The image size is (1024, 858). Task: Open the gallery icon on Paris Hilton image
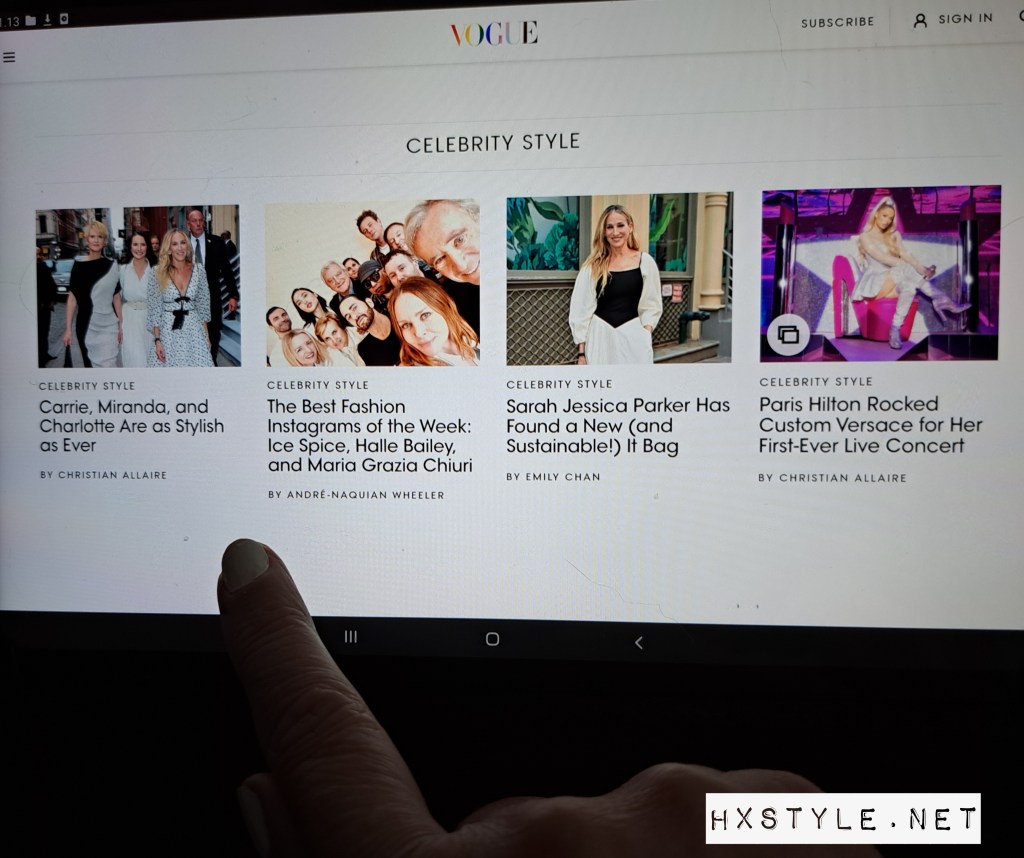point(788,335)
